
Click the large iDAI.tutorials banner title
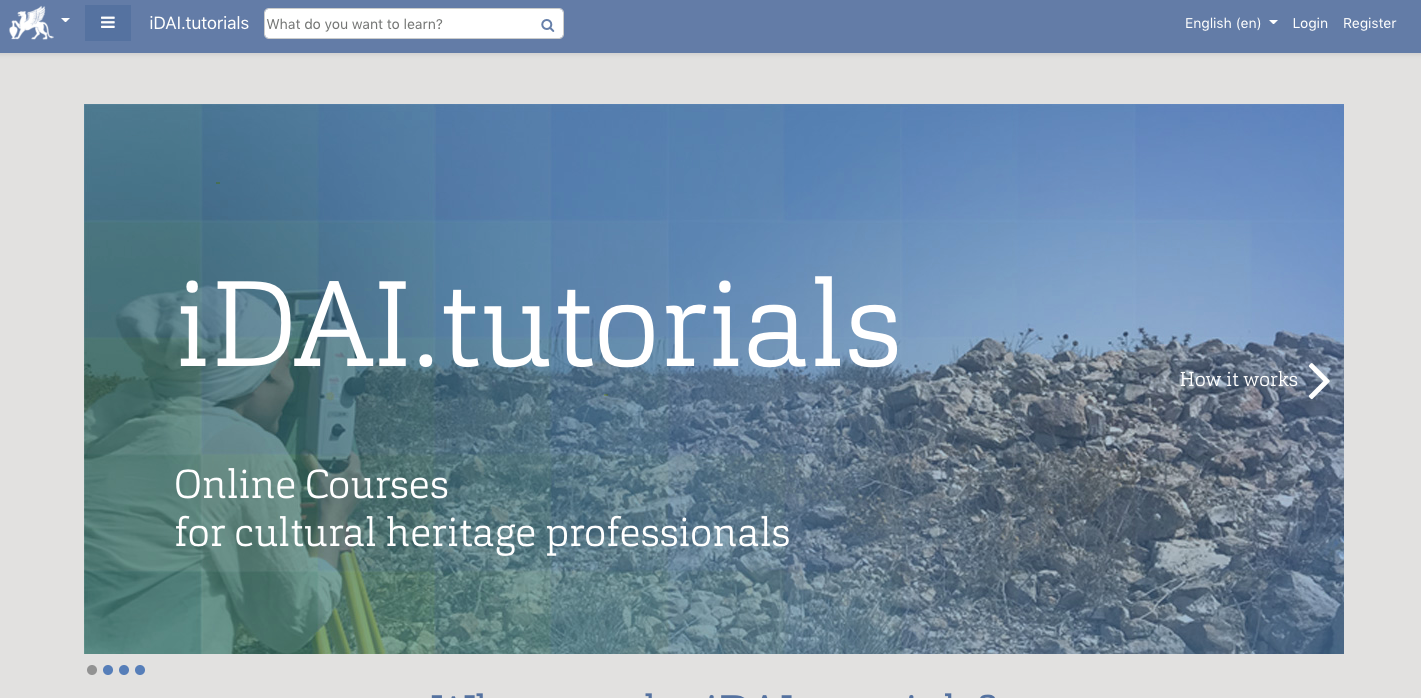[x=538, y=323]
